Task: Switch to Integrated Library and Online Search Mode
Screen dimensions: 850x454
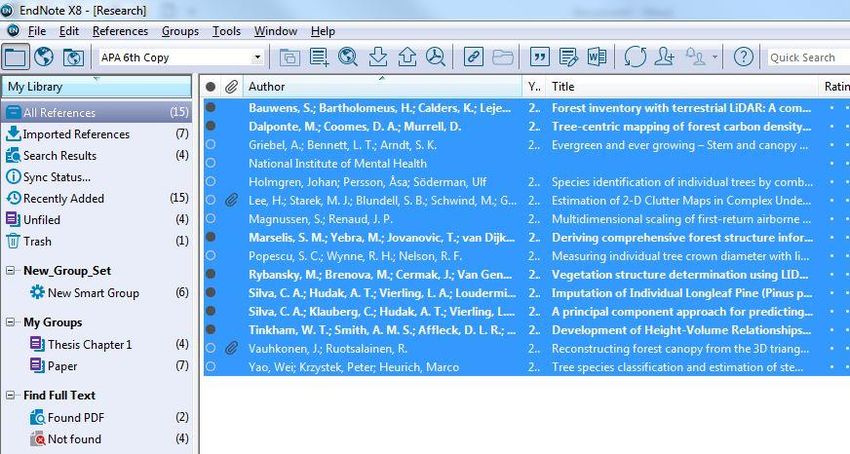Action: click(73, 57)
